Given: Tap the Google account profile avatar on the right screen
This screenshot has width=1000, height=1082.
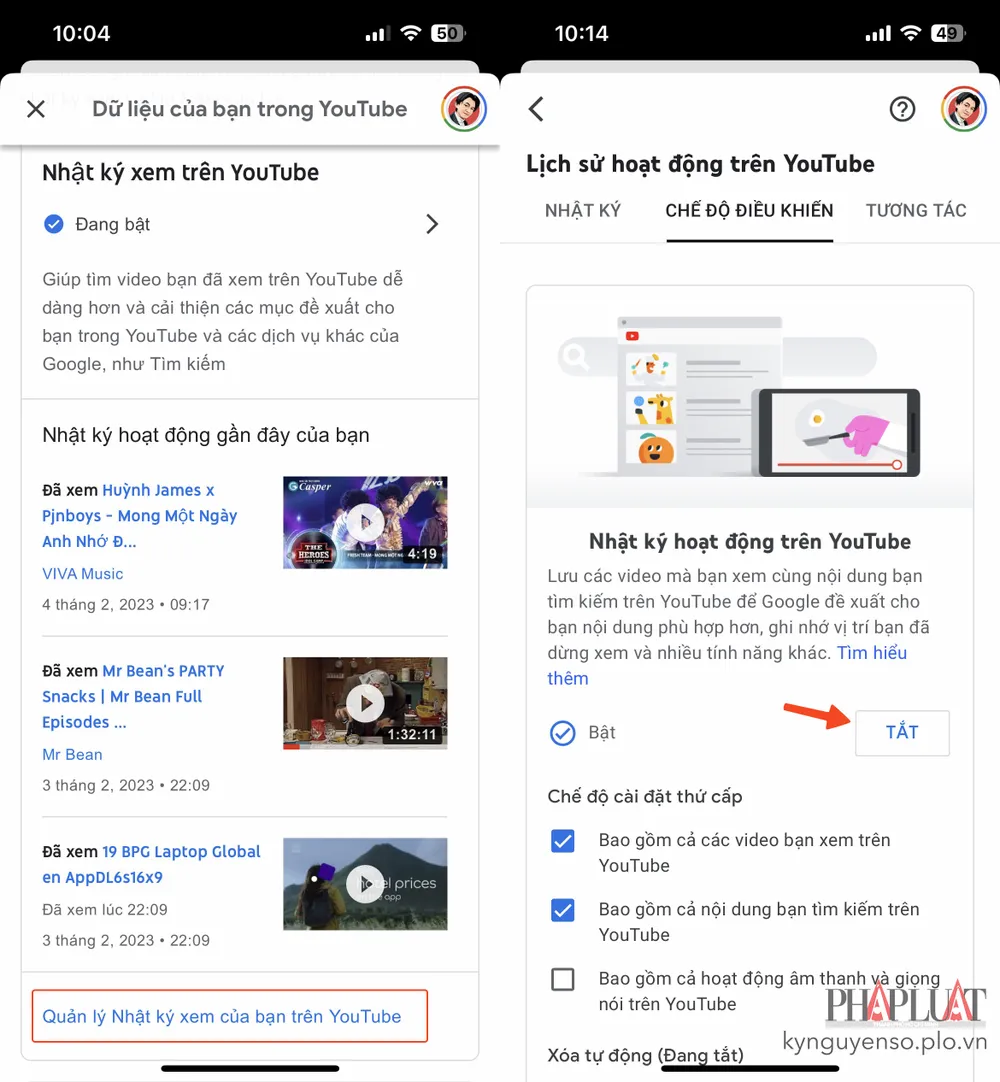Looking at the screenshot, I should [x=963, y=110].
